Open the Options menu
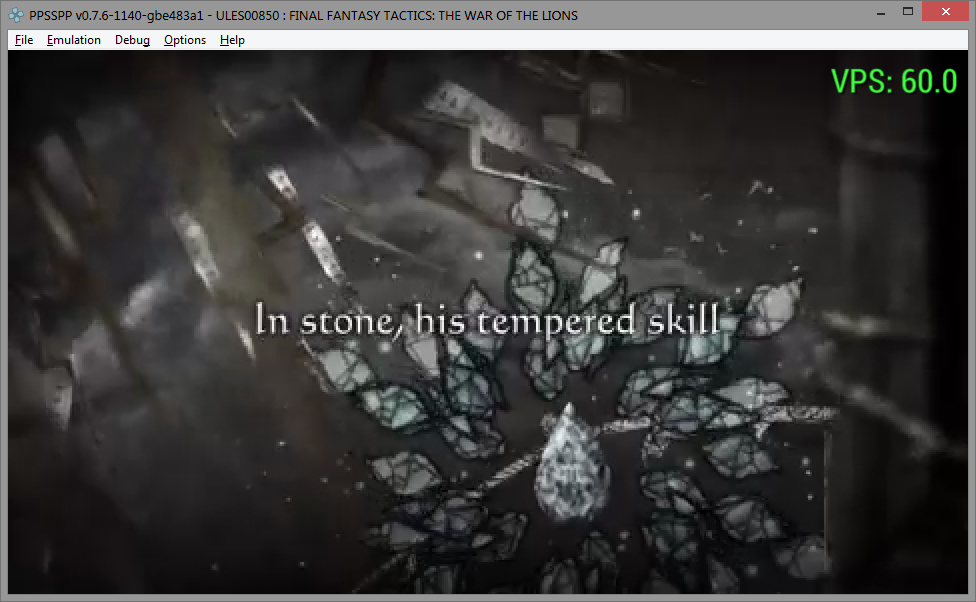Screen dimensions: 976x602 185,40
